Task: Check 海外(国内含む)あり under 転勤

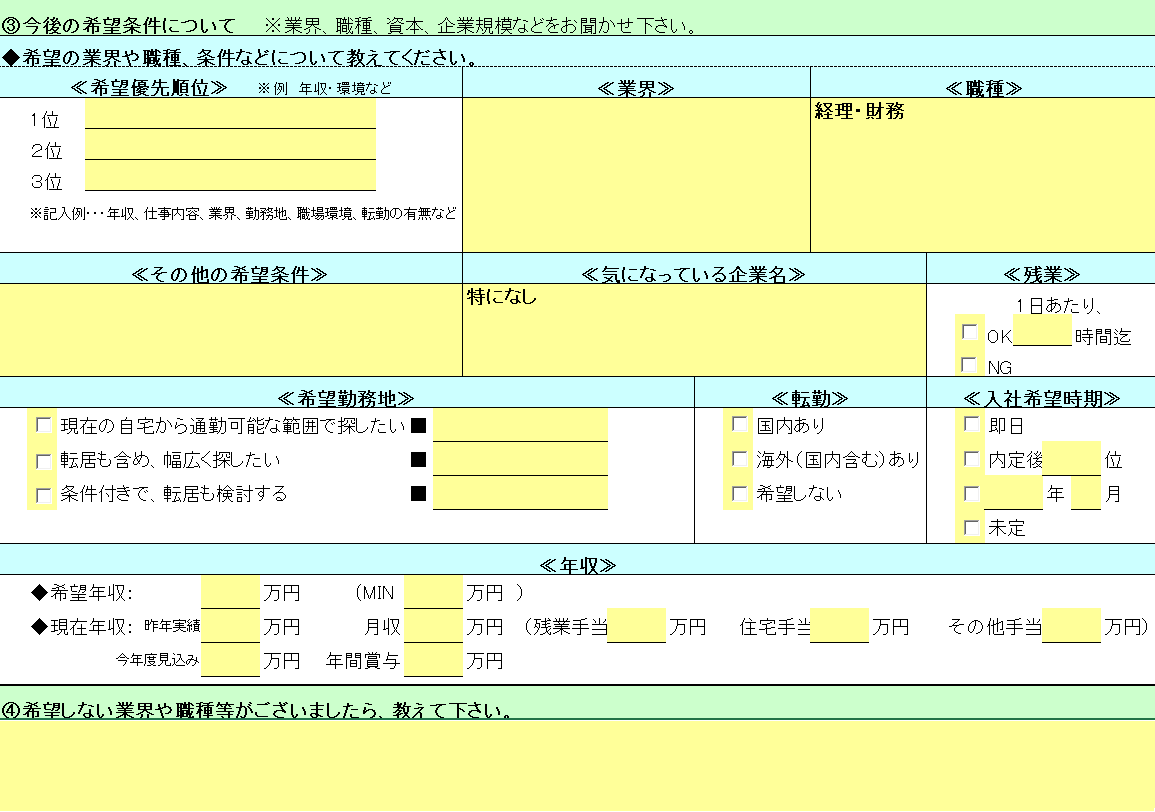Action: pos(740,459)
